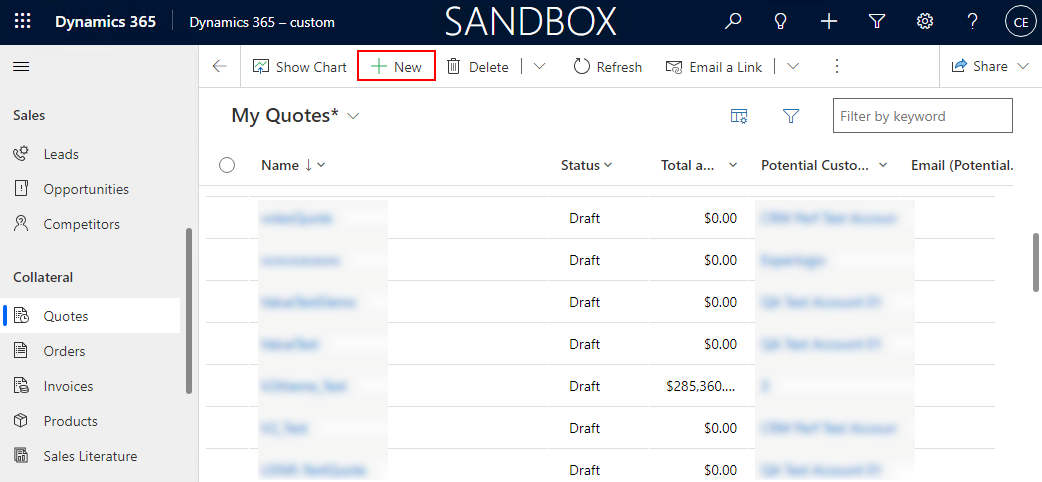Open the assistant lightbulb icon
This screenshot has height=482, width=1042.
pos(781,22)
